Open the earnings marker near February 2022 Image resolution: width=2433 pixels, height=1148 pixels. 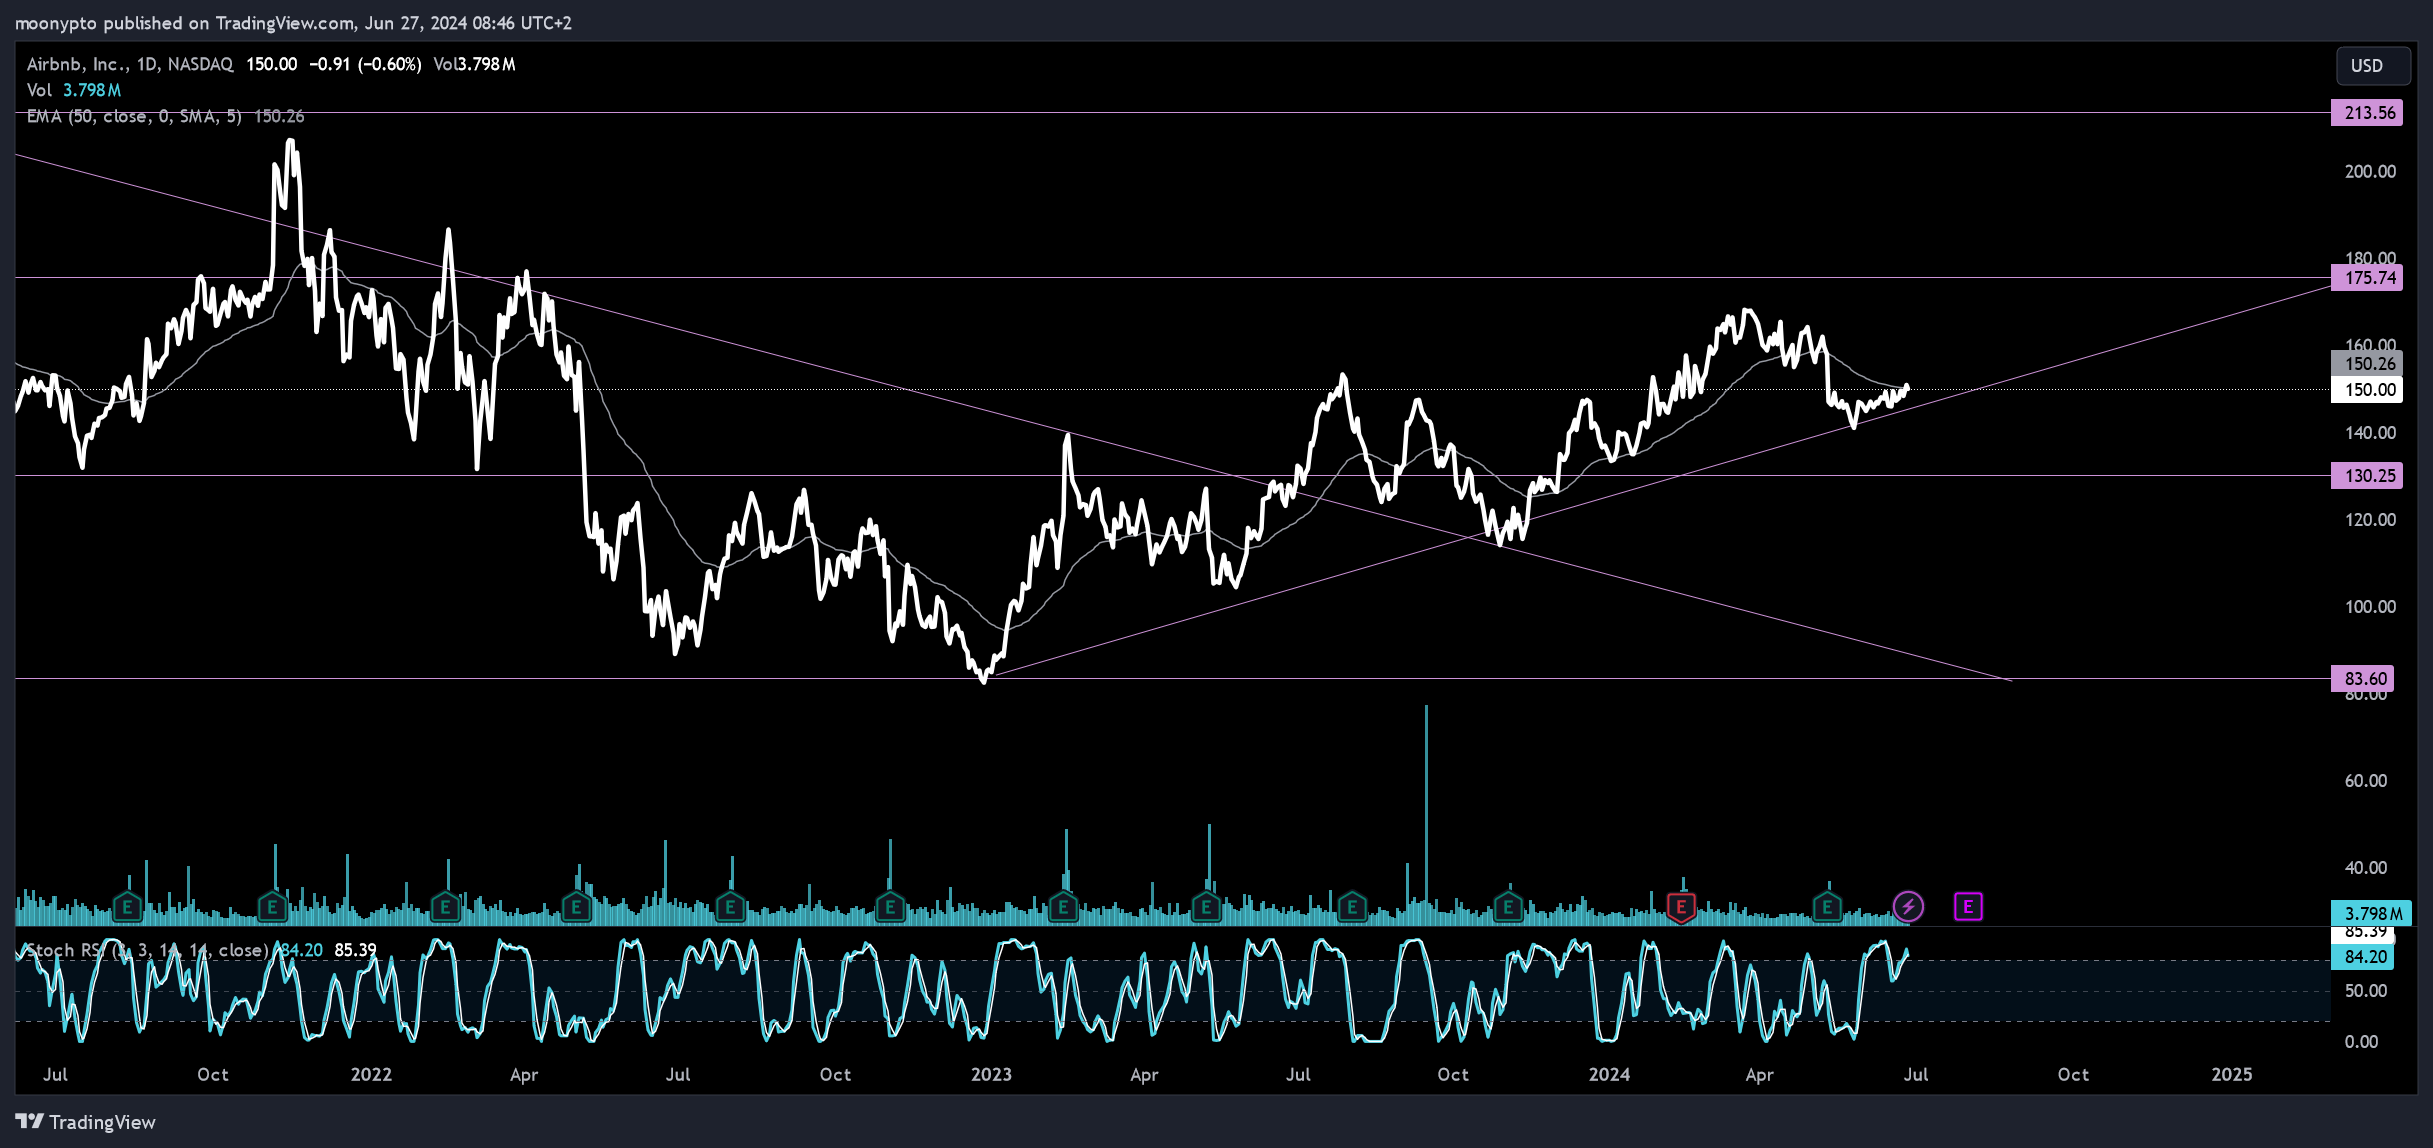(445, 908)
